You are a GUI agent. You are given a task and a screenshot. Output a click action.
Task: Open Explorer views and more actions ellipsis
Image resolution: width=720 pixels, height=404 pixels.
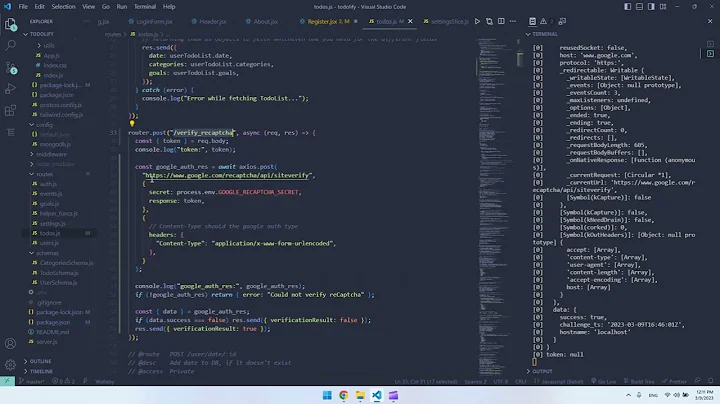tap(87, 21)
